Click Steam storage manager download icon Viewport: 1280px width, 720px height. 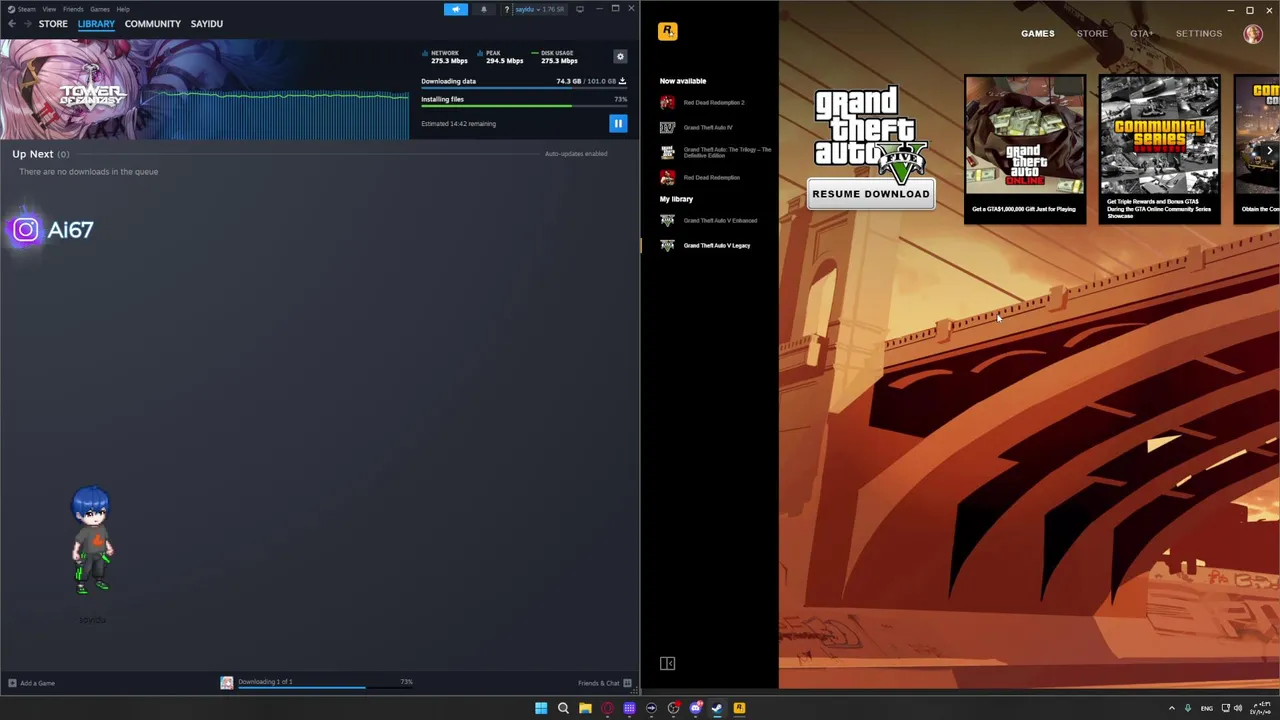[622, 81]
